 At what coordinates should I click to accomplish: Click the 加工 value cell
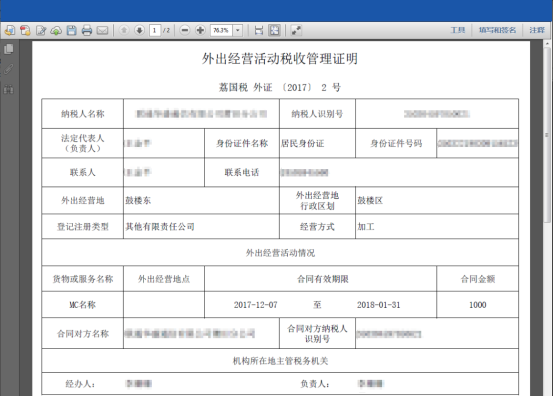[437, 226]
